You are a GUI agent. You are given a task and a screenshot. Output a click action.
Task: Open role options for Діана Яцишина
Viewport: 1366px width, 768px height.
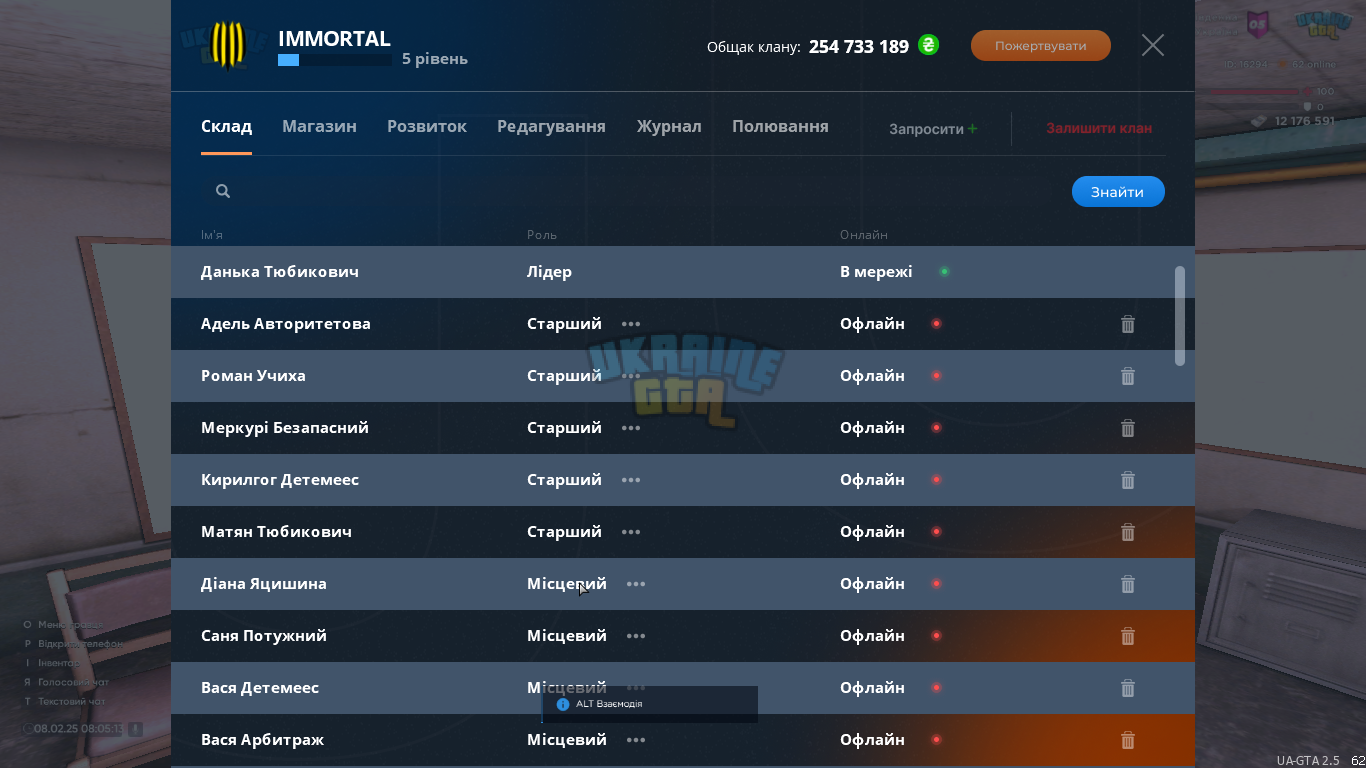coord(636,584)
